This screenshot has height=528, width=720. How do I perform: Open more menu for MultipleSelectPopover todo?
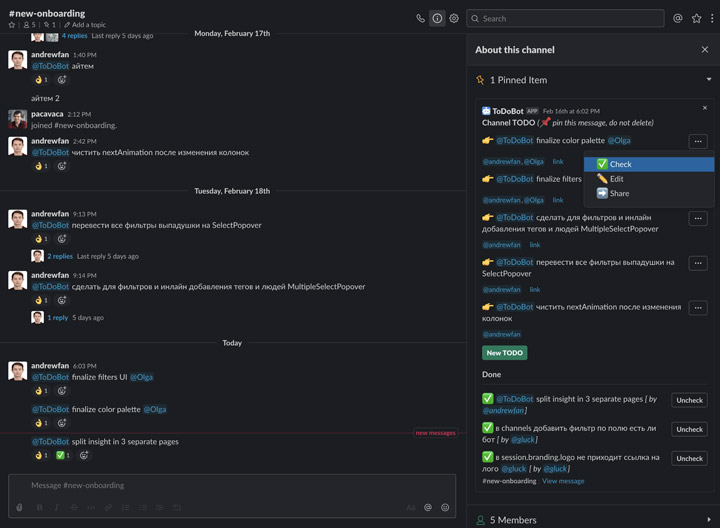[698, 219]
